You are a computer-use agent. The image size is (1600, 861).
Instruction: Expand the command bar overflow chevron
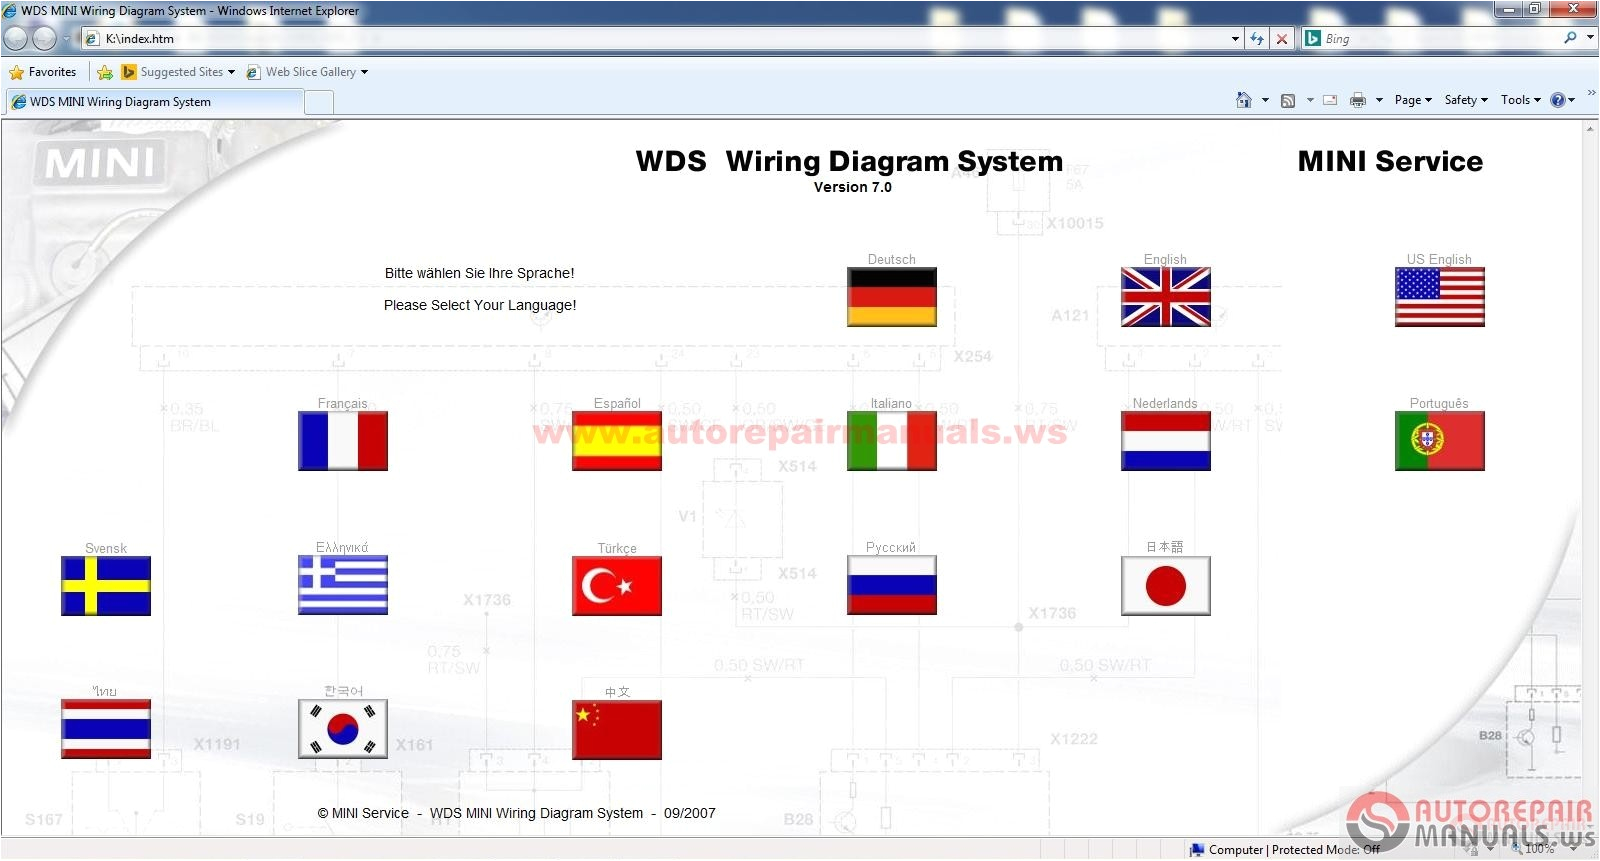1591,93
